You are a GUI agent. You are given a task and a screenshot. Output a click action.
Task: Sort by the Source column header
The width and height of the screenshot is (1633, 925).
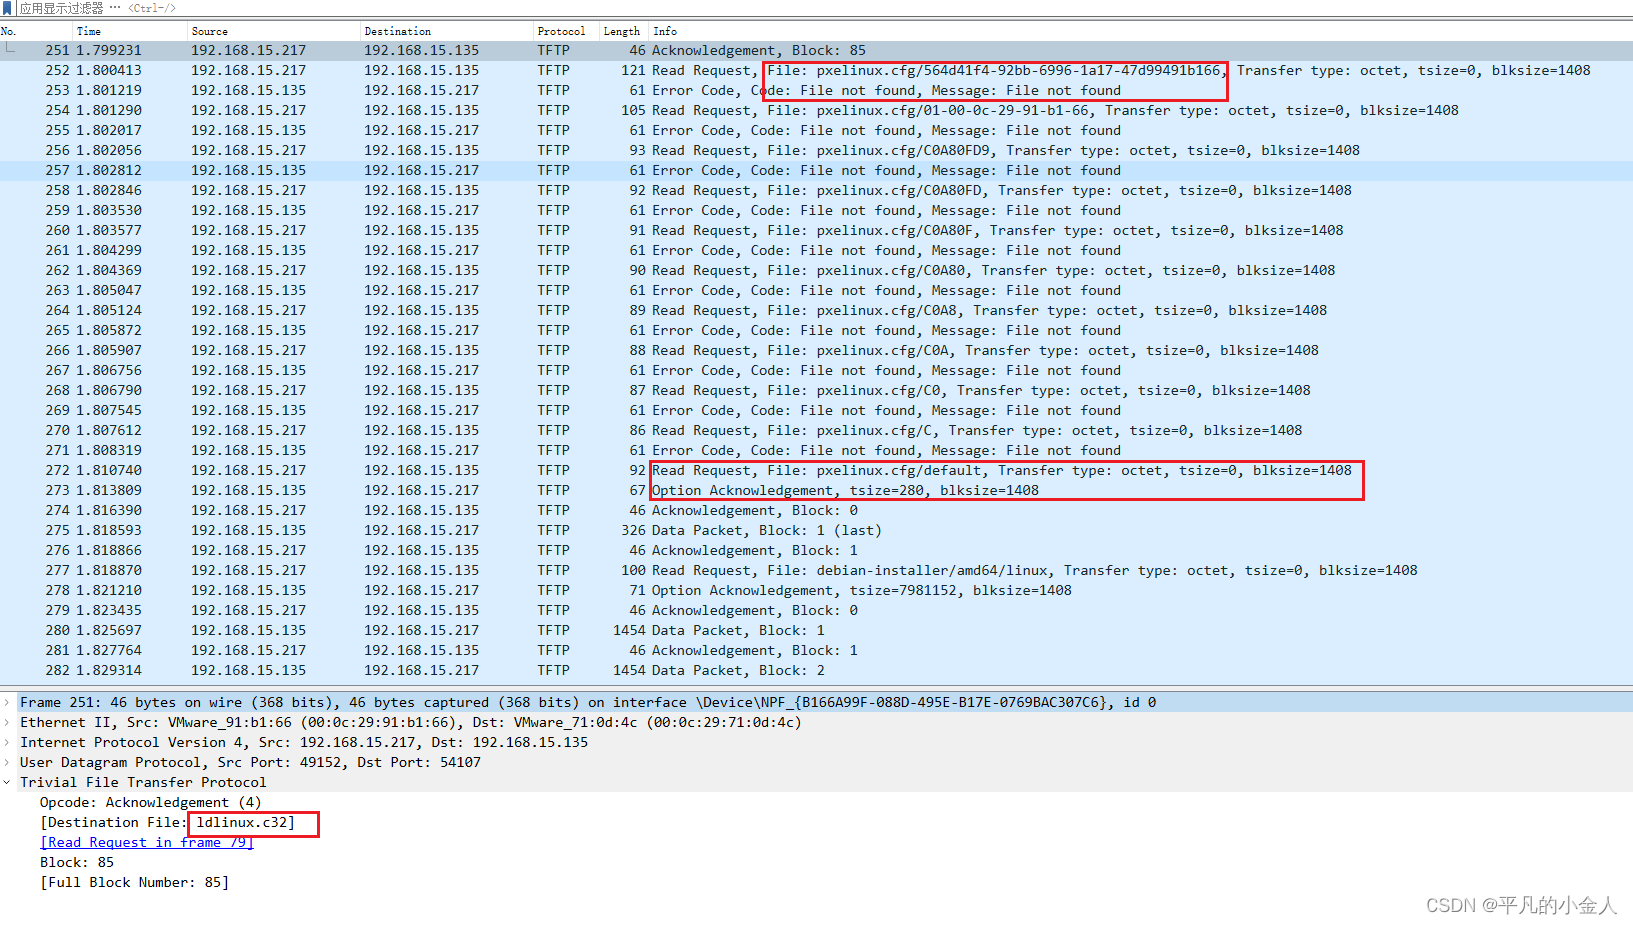(274, 31)
